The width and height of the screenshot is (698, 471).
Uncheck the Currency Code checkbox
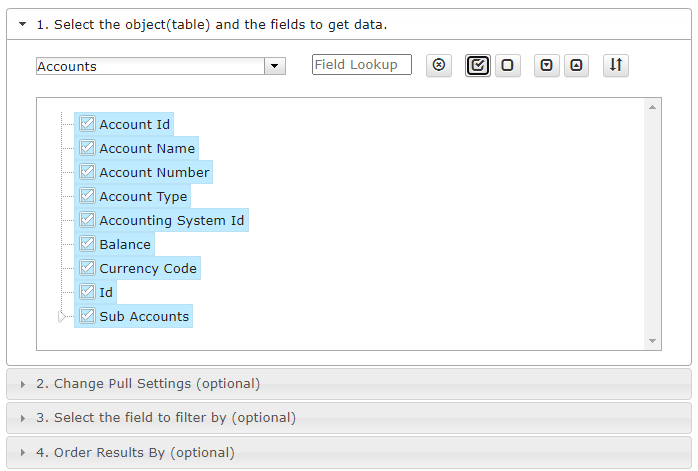click(87, 268)
